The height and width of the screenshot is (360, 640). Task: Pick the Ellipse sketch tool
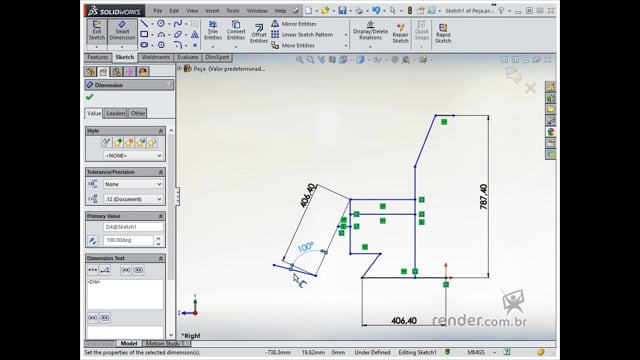(x=178, y=34)
